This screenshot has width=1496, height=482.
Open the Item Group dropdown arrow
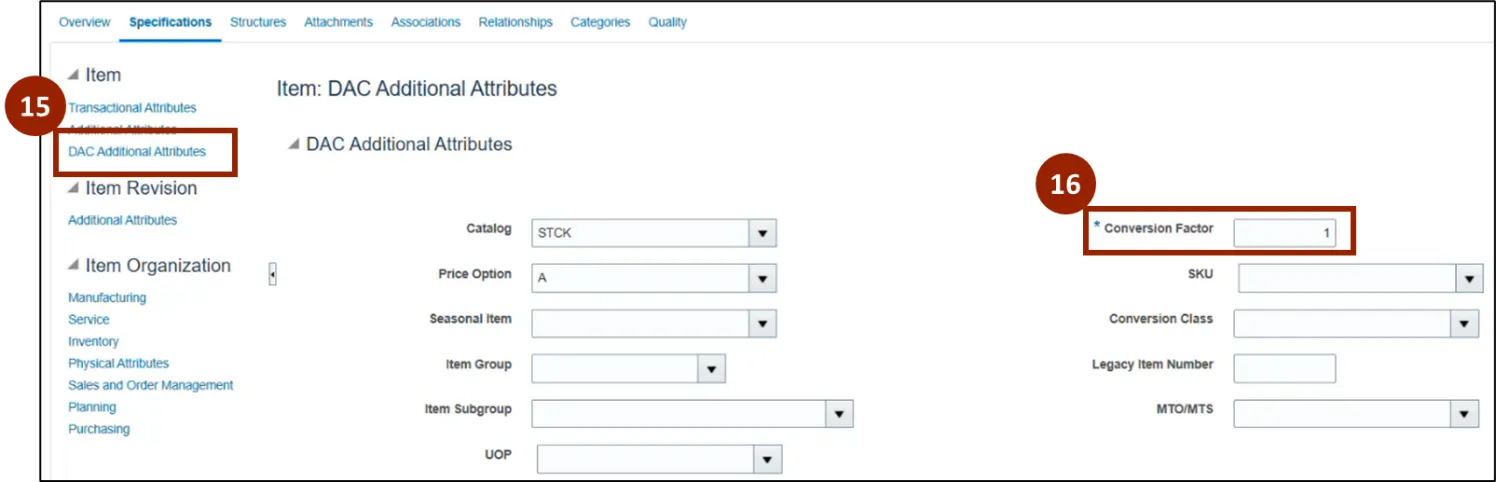pyautogui.click(x=711, y=369)
